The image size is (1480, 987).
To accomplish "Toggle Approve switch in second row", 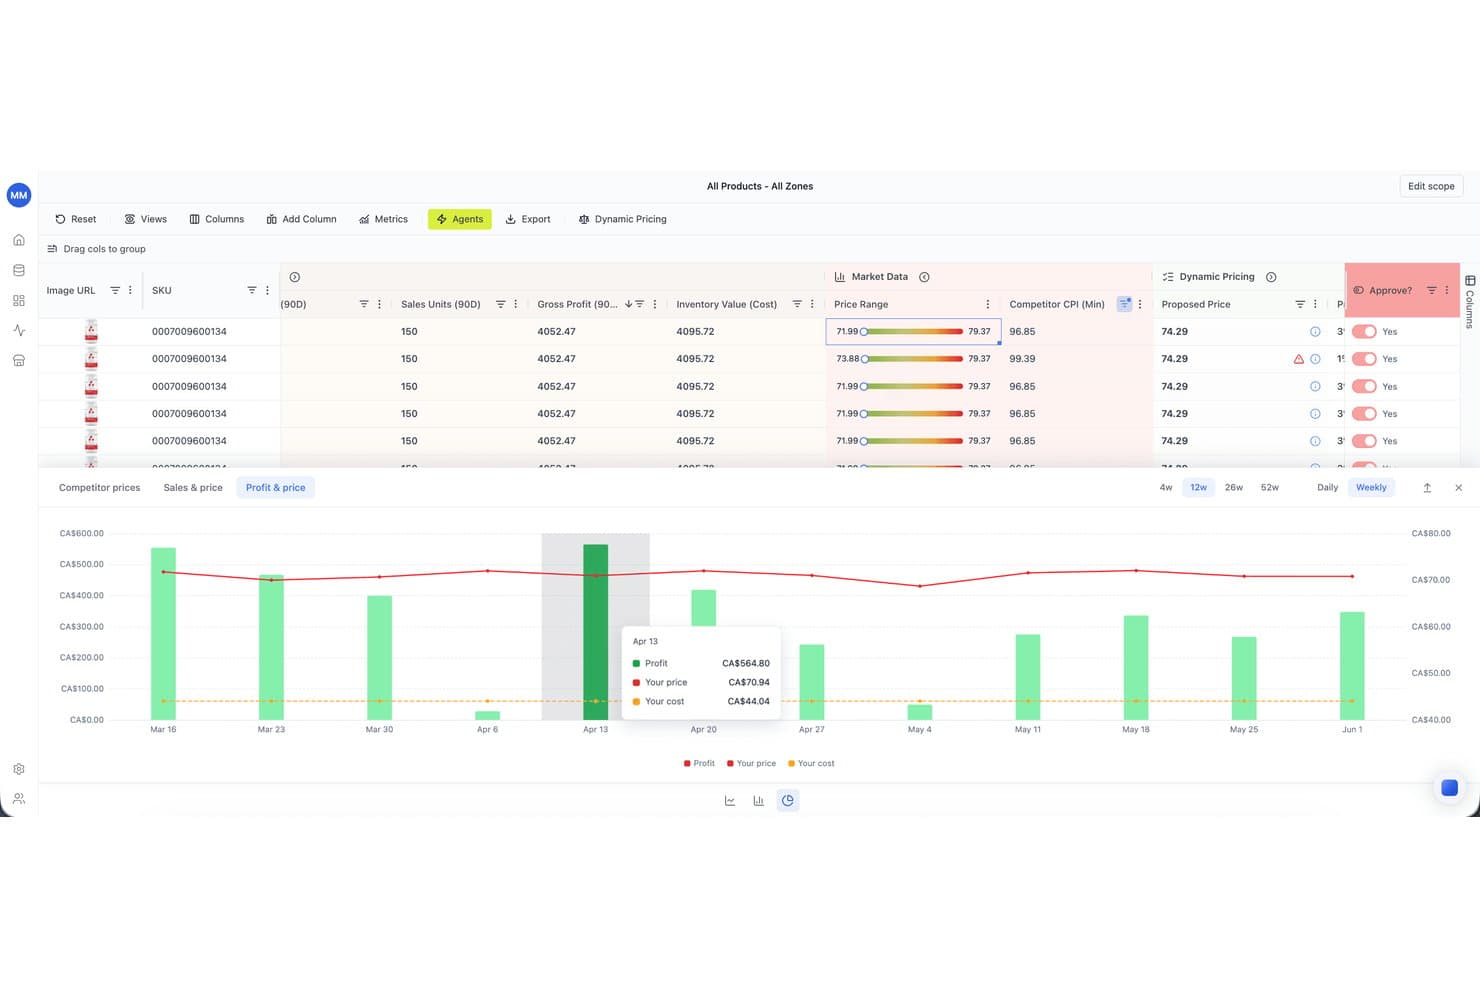I will (x=1364, y=359).
